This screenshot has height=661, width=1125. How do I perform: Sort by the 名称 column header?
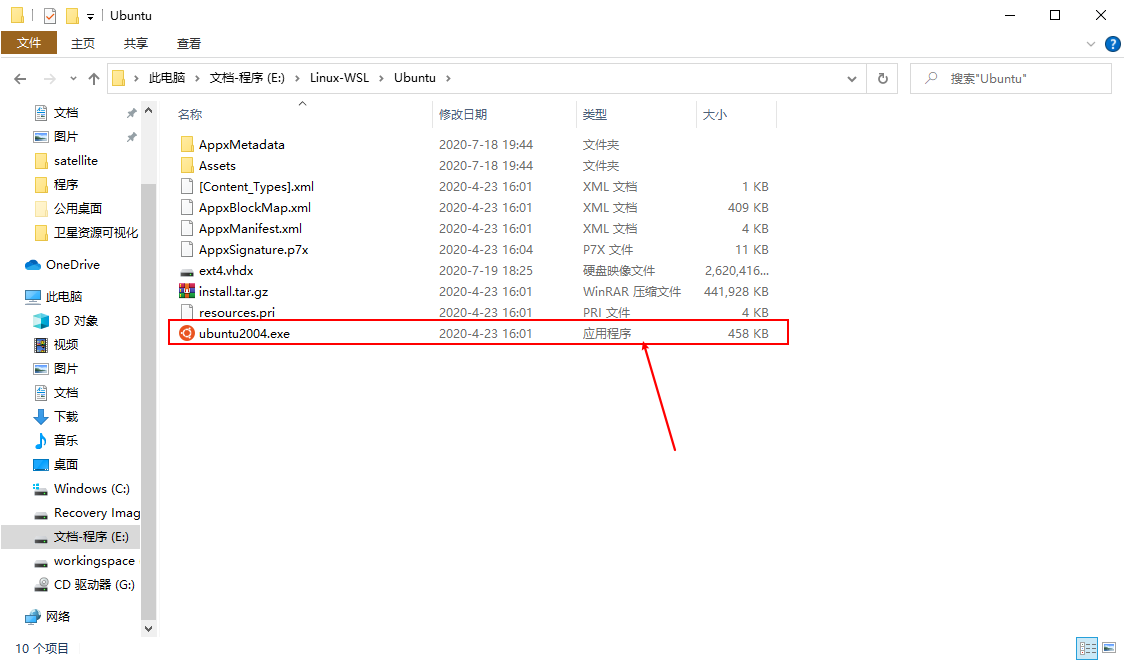pyautogui.click(x=190, y=114)
